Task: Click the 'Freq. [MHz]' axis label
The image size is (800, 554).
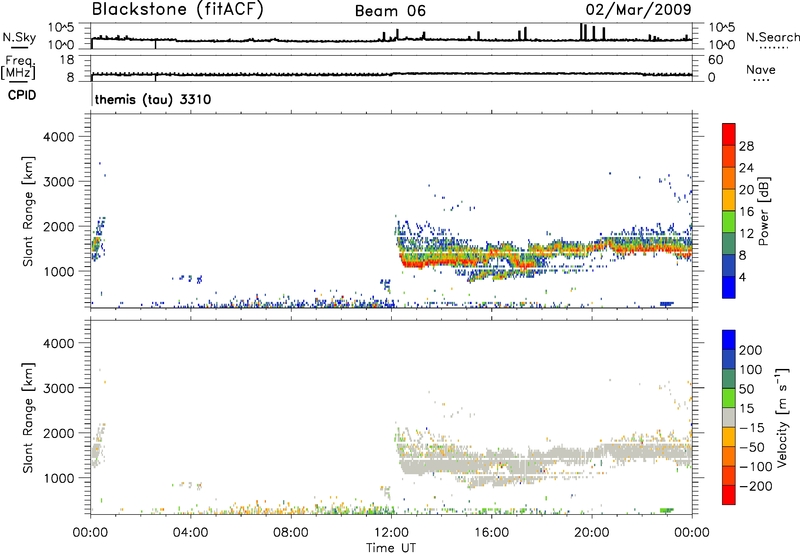Action: point(18,67)
